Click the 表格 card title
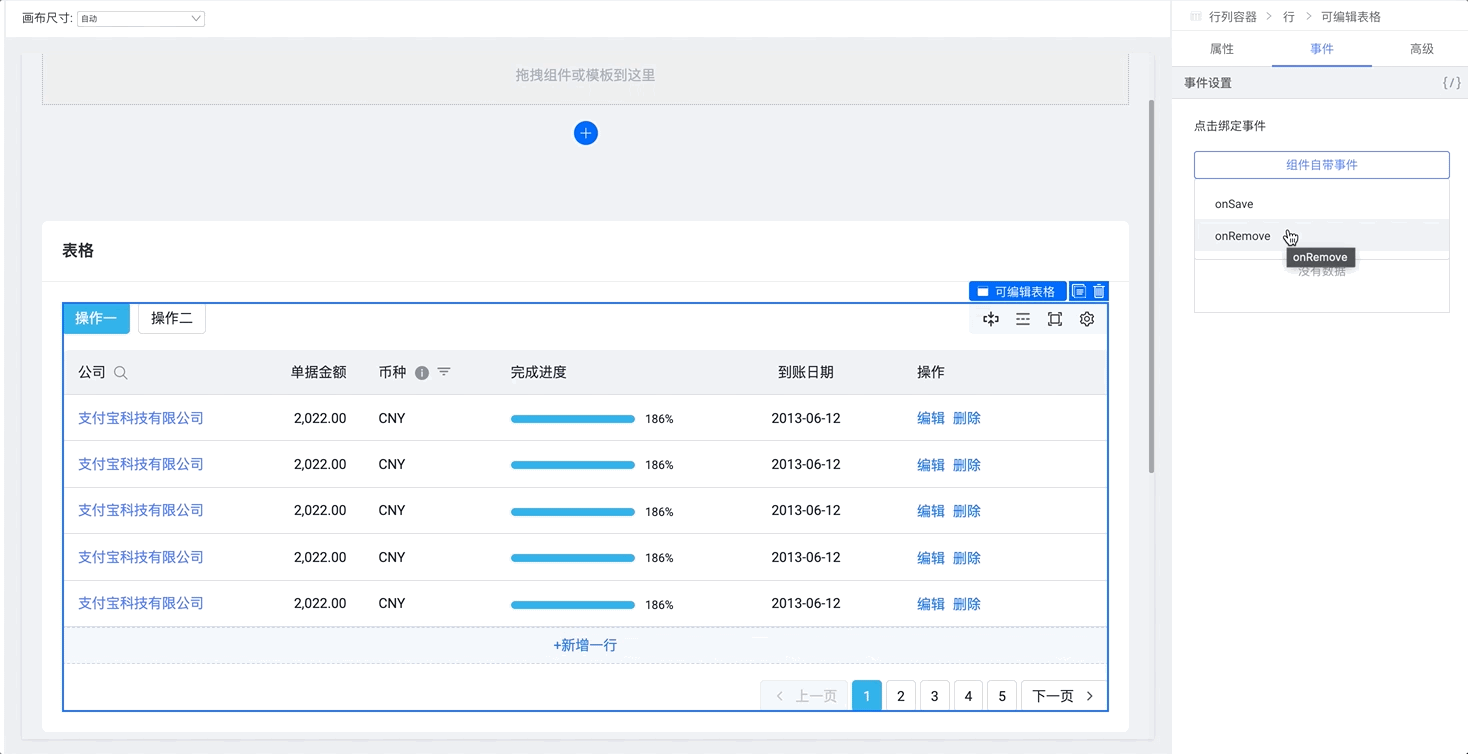Image resolution: width=1468 pixels, height=754 pixels. pyautogui.click(x=78, y=251)
